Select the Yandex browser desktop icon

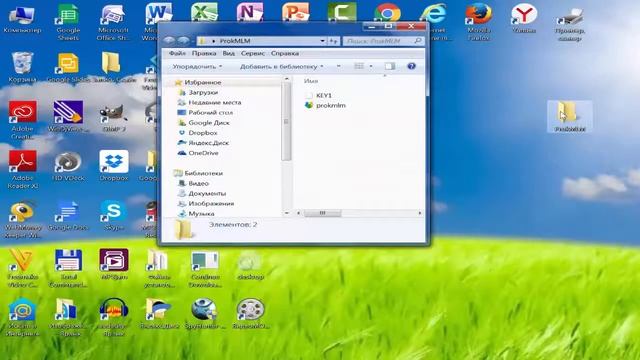(x=524, y=18)
